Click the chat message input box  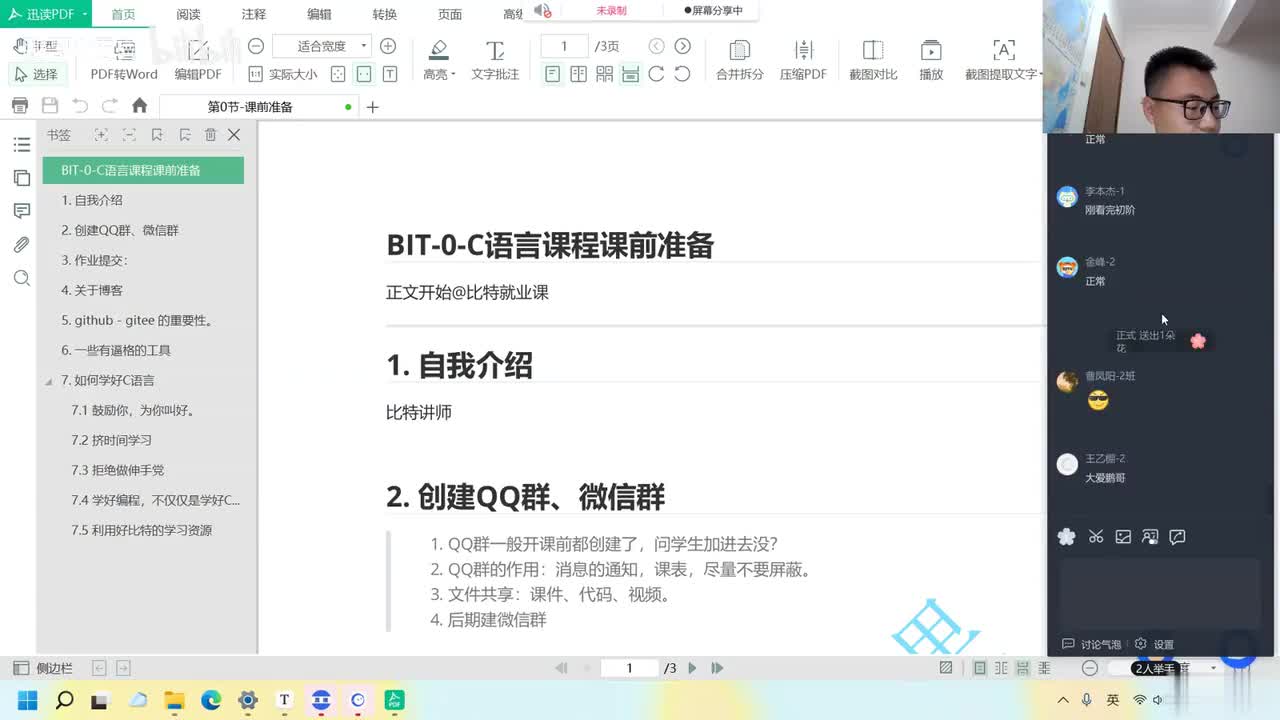point(1160,594)
